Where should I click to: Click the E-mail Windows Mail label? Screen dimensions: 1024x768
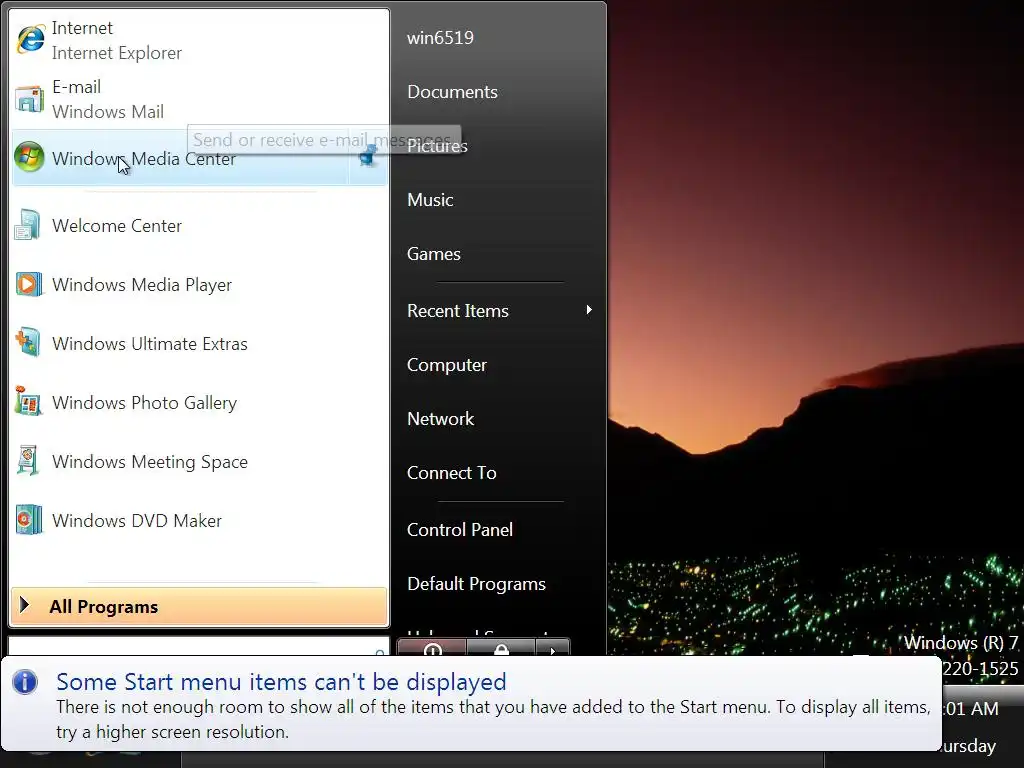coord(108,99)
